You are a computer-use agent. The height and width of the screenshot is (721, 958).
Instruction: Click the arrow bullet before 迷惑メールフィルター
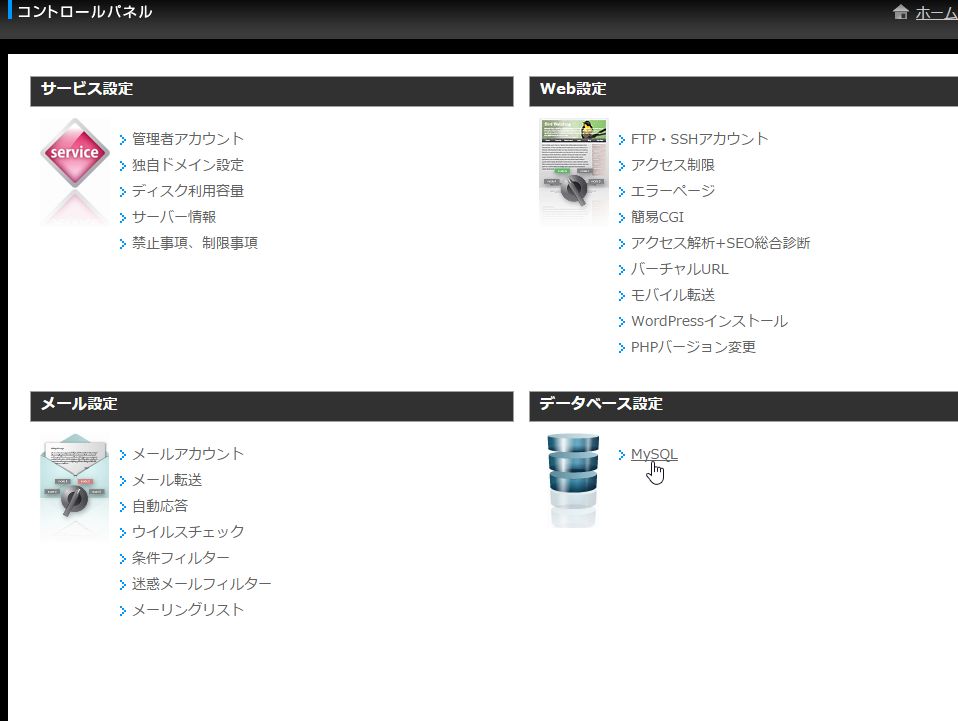pos(123,585)
